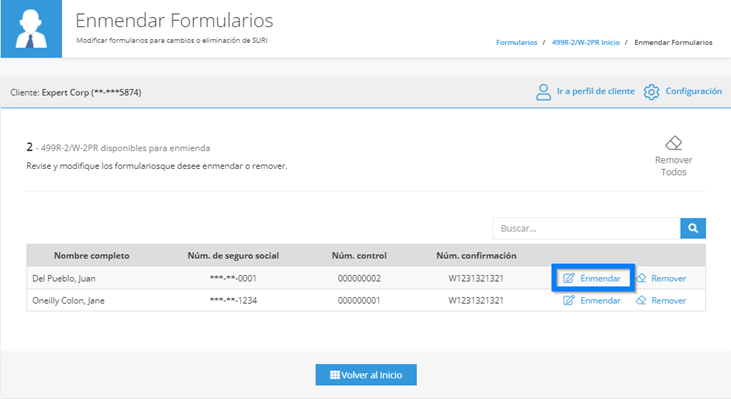Click Enmendar edit icon for Del Pueblo, Juan
Image resolution: width=731 pixels, height=399 pixels.
[569, 278]
